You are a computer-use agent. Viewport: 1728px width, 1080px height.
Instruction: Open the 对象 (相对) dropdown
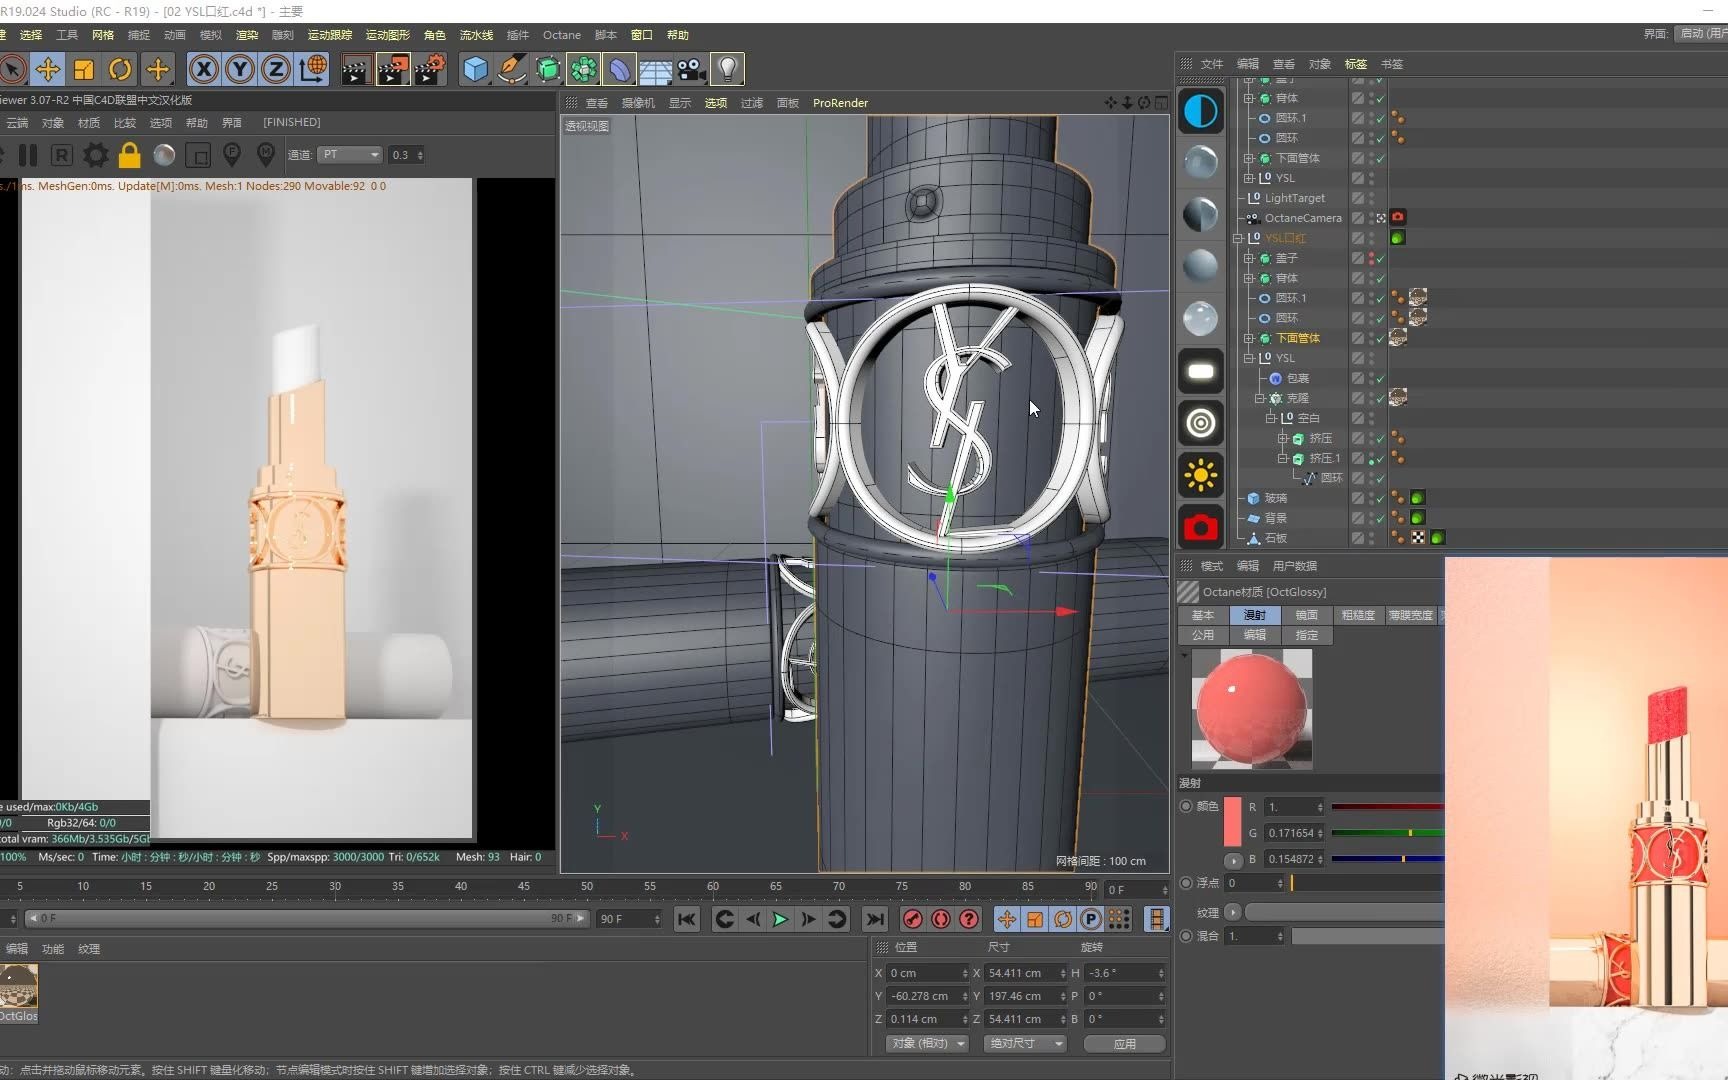[x=927, y=1043]
